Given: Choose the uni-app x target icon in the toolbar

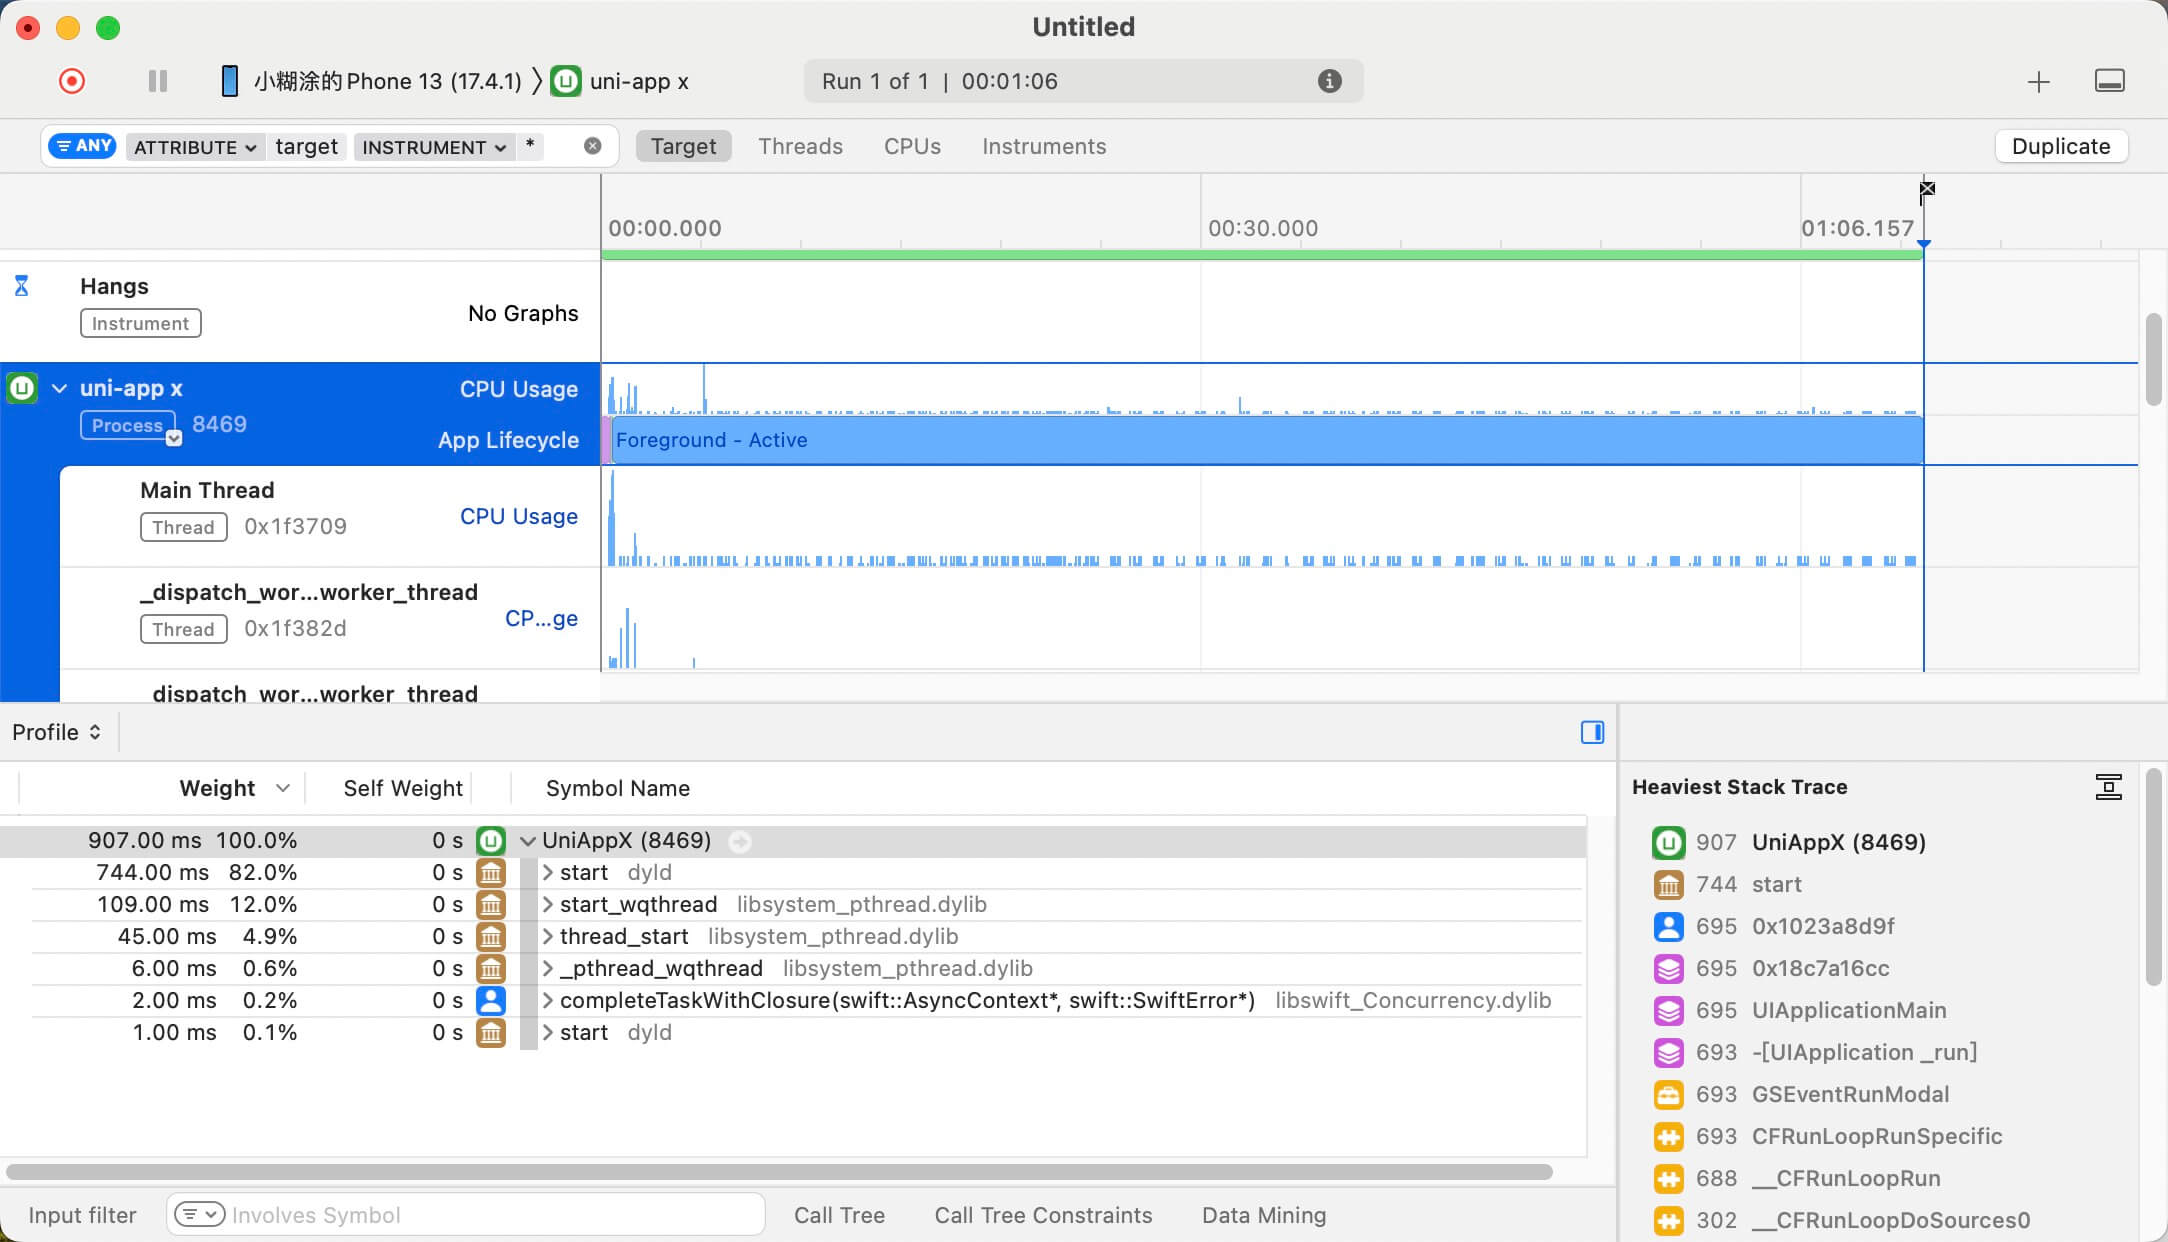Looking at the screenshot, I should click(566, 81).
